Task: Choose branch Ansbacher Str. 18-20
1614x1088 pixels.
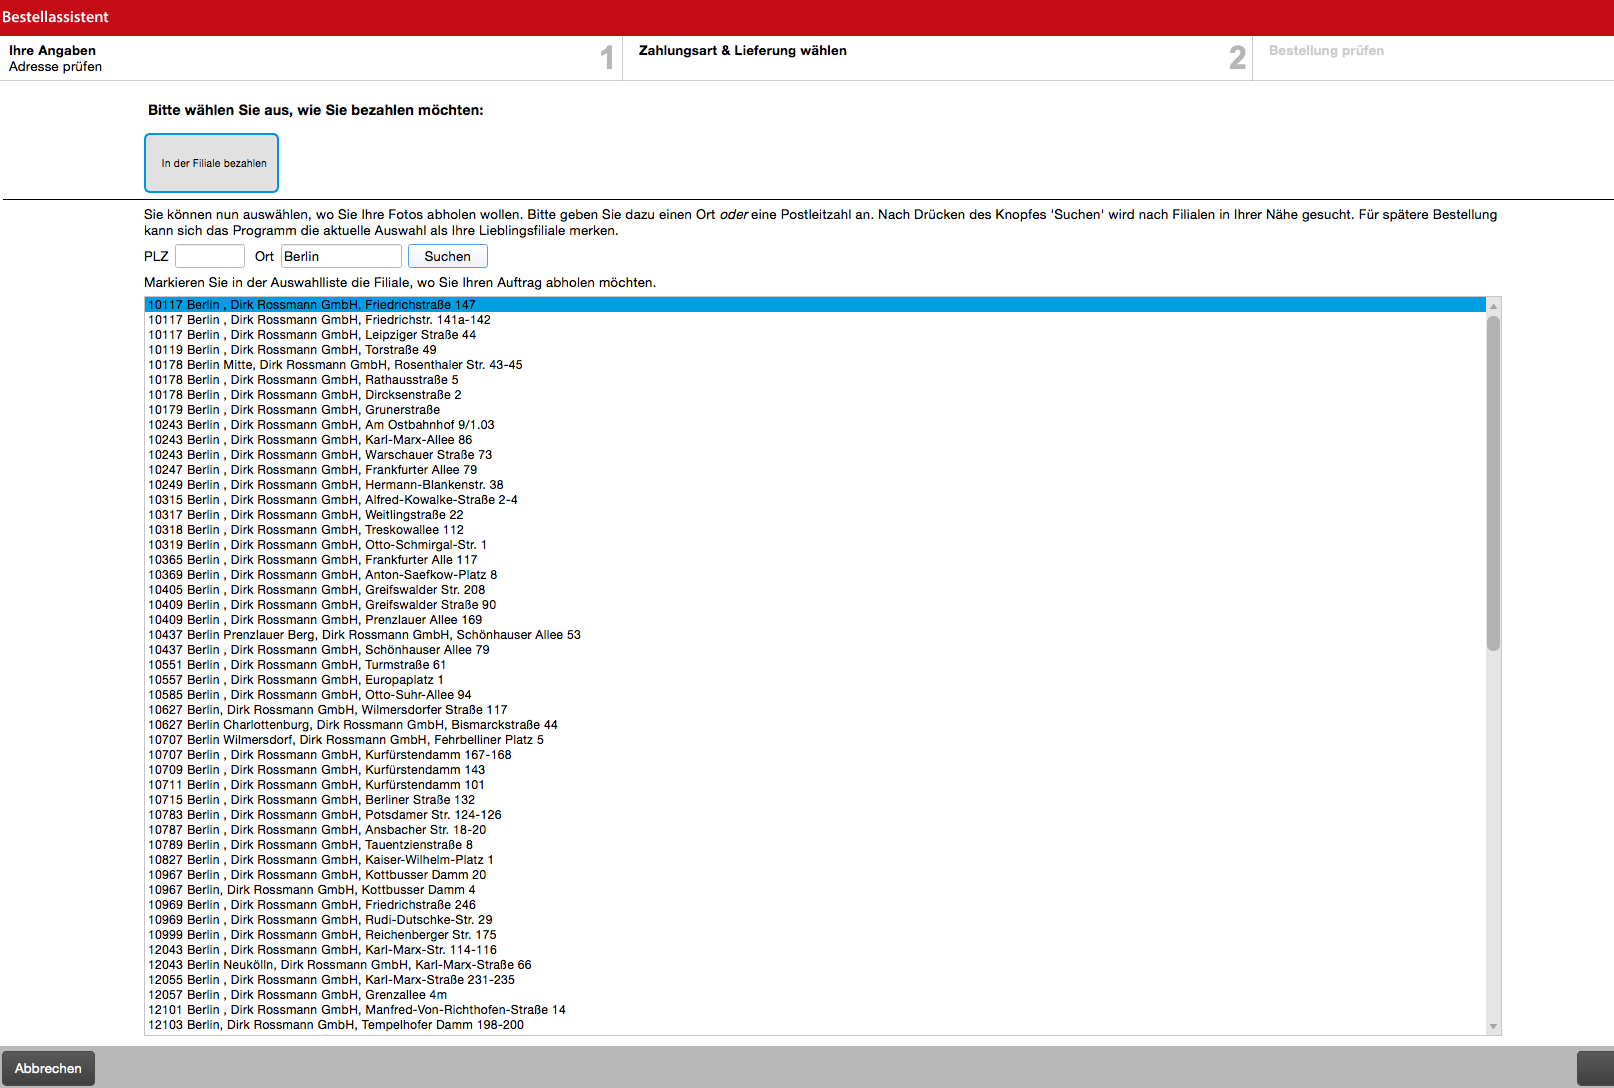Action: 815,830
